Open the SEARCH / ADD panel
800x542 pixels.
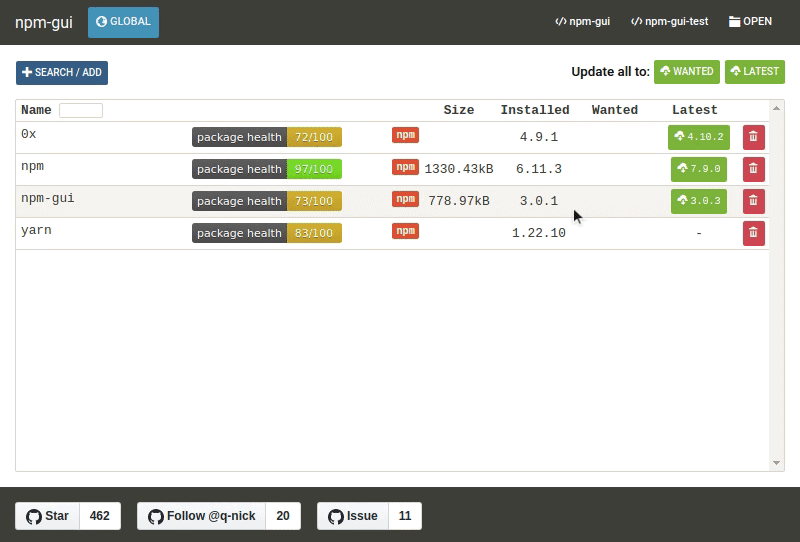point(62,72)
